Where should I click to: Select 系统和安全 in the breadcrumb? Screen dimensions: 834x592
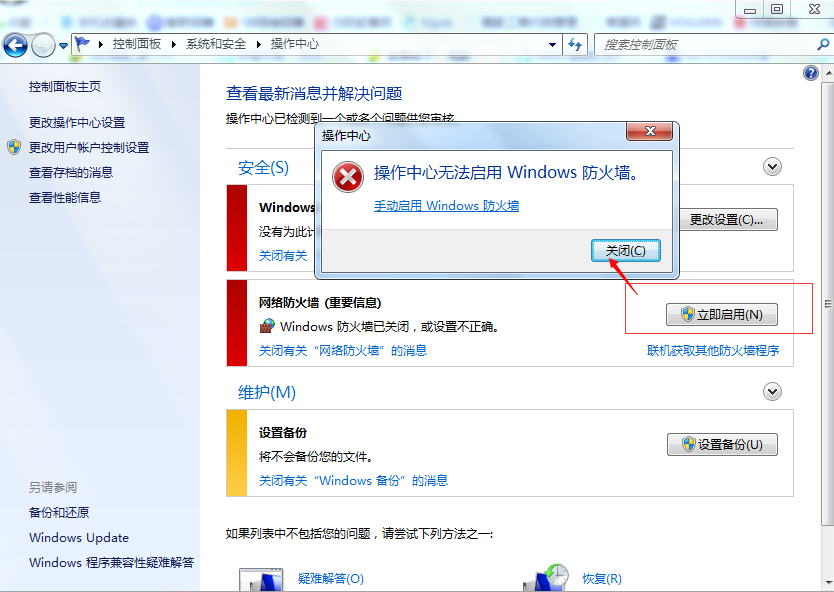216,44
